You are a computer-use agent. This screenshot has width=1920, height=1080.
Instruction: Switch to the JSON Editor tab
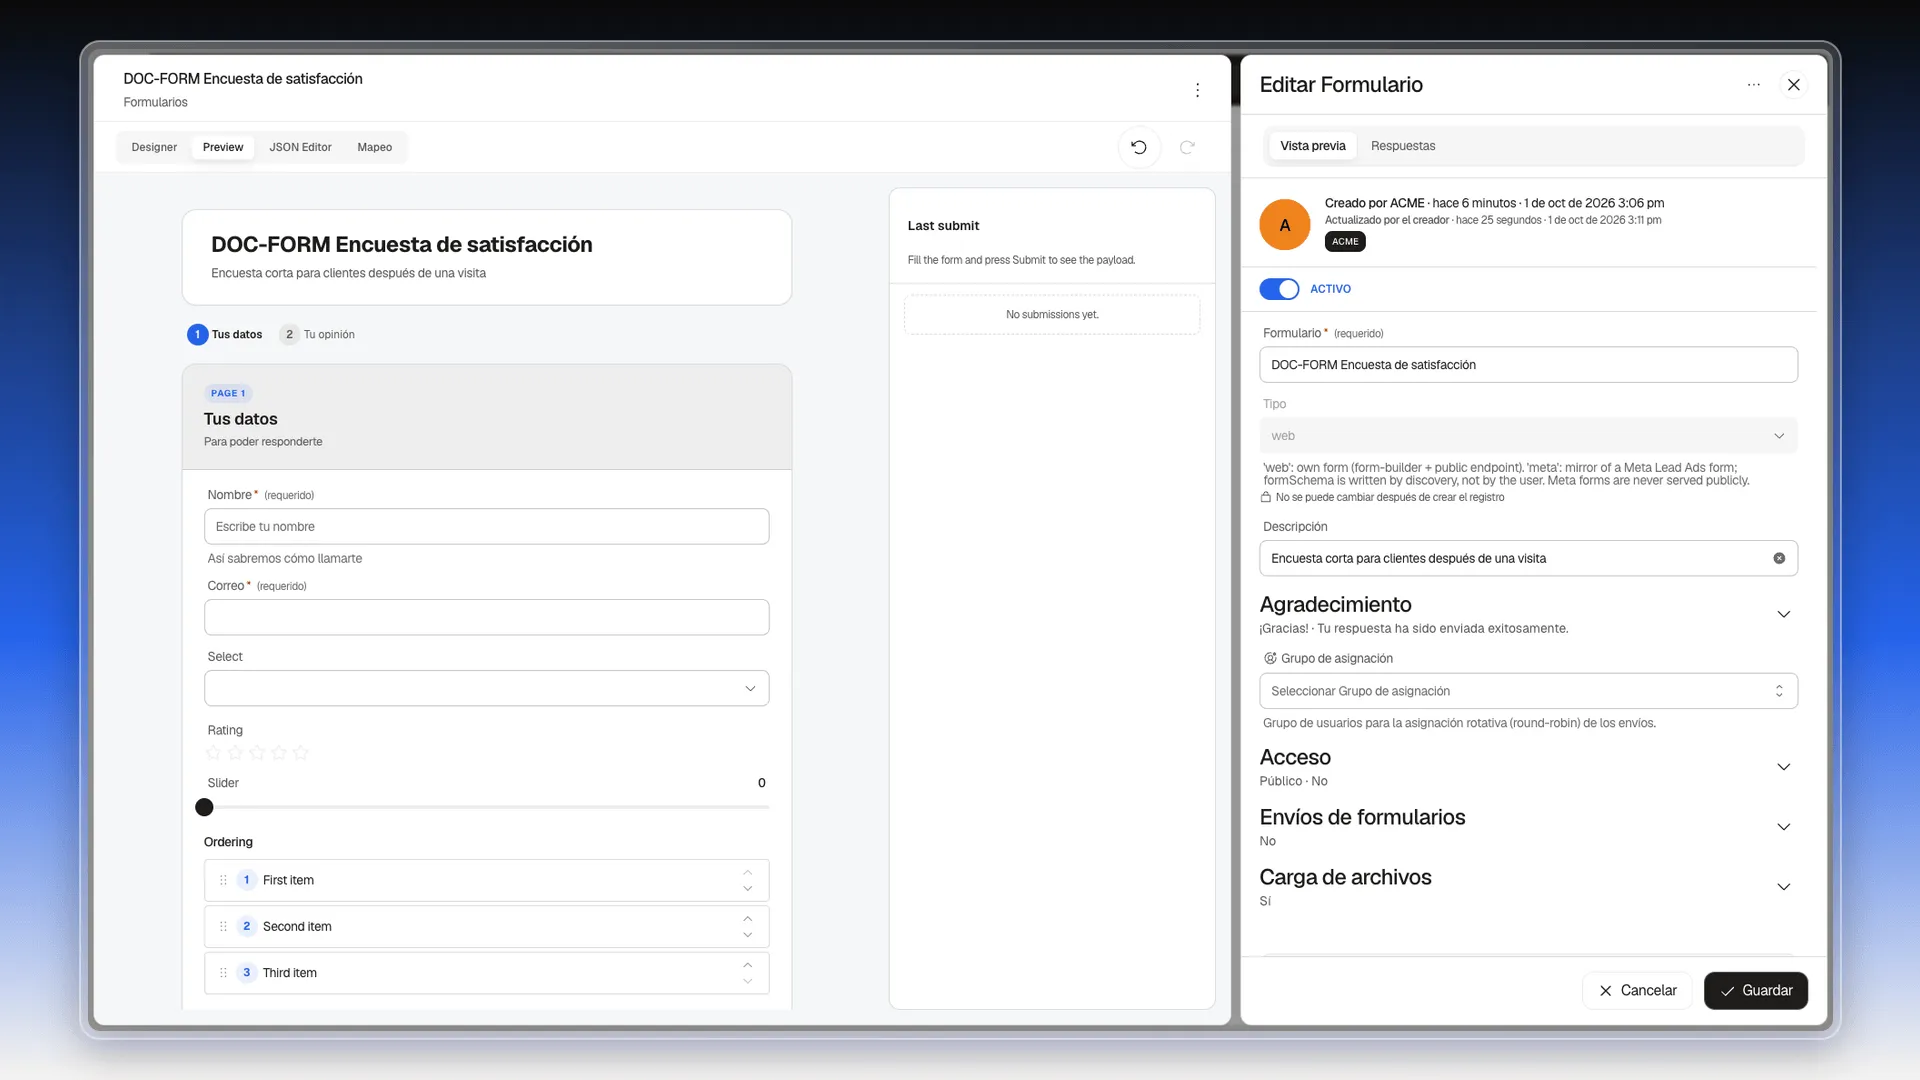point(300,147)
